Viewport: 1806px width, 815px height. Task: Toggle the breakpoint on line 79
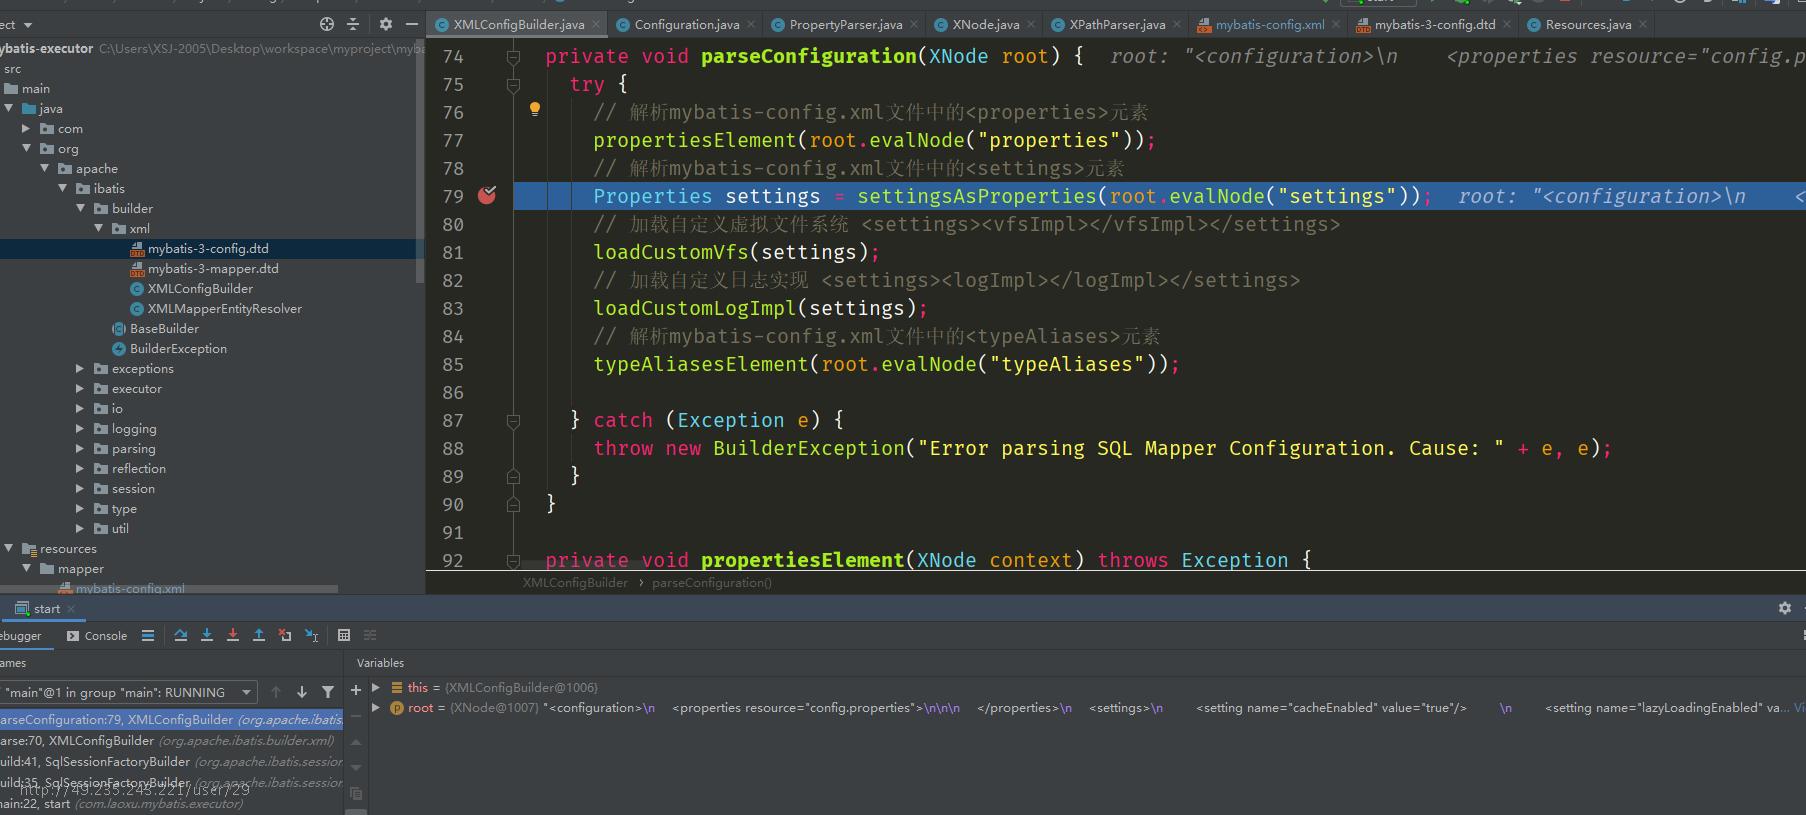(x=487, y=195)
